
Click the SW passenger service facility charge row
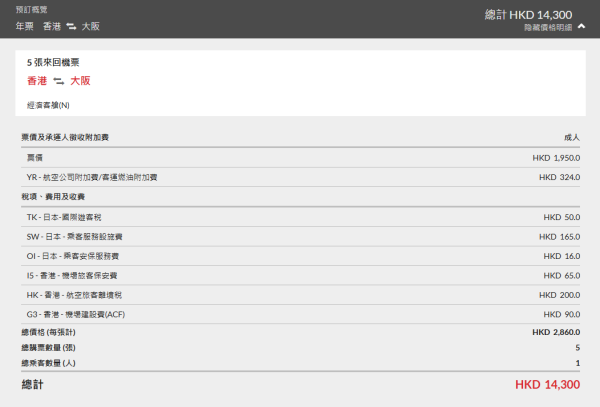pyautogui.click(x=300, y=237)
